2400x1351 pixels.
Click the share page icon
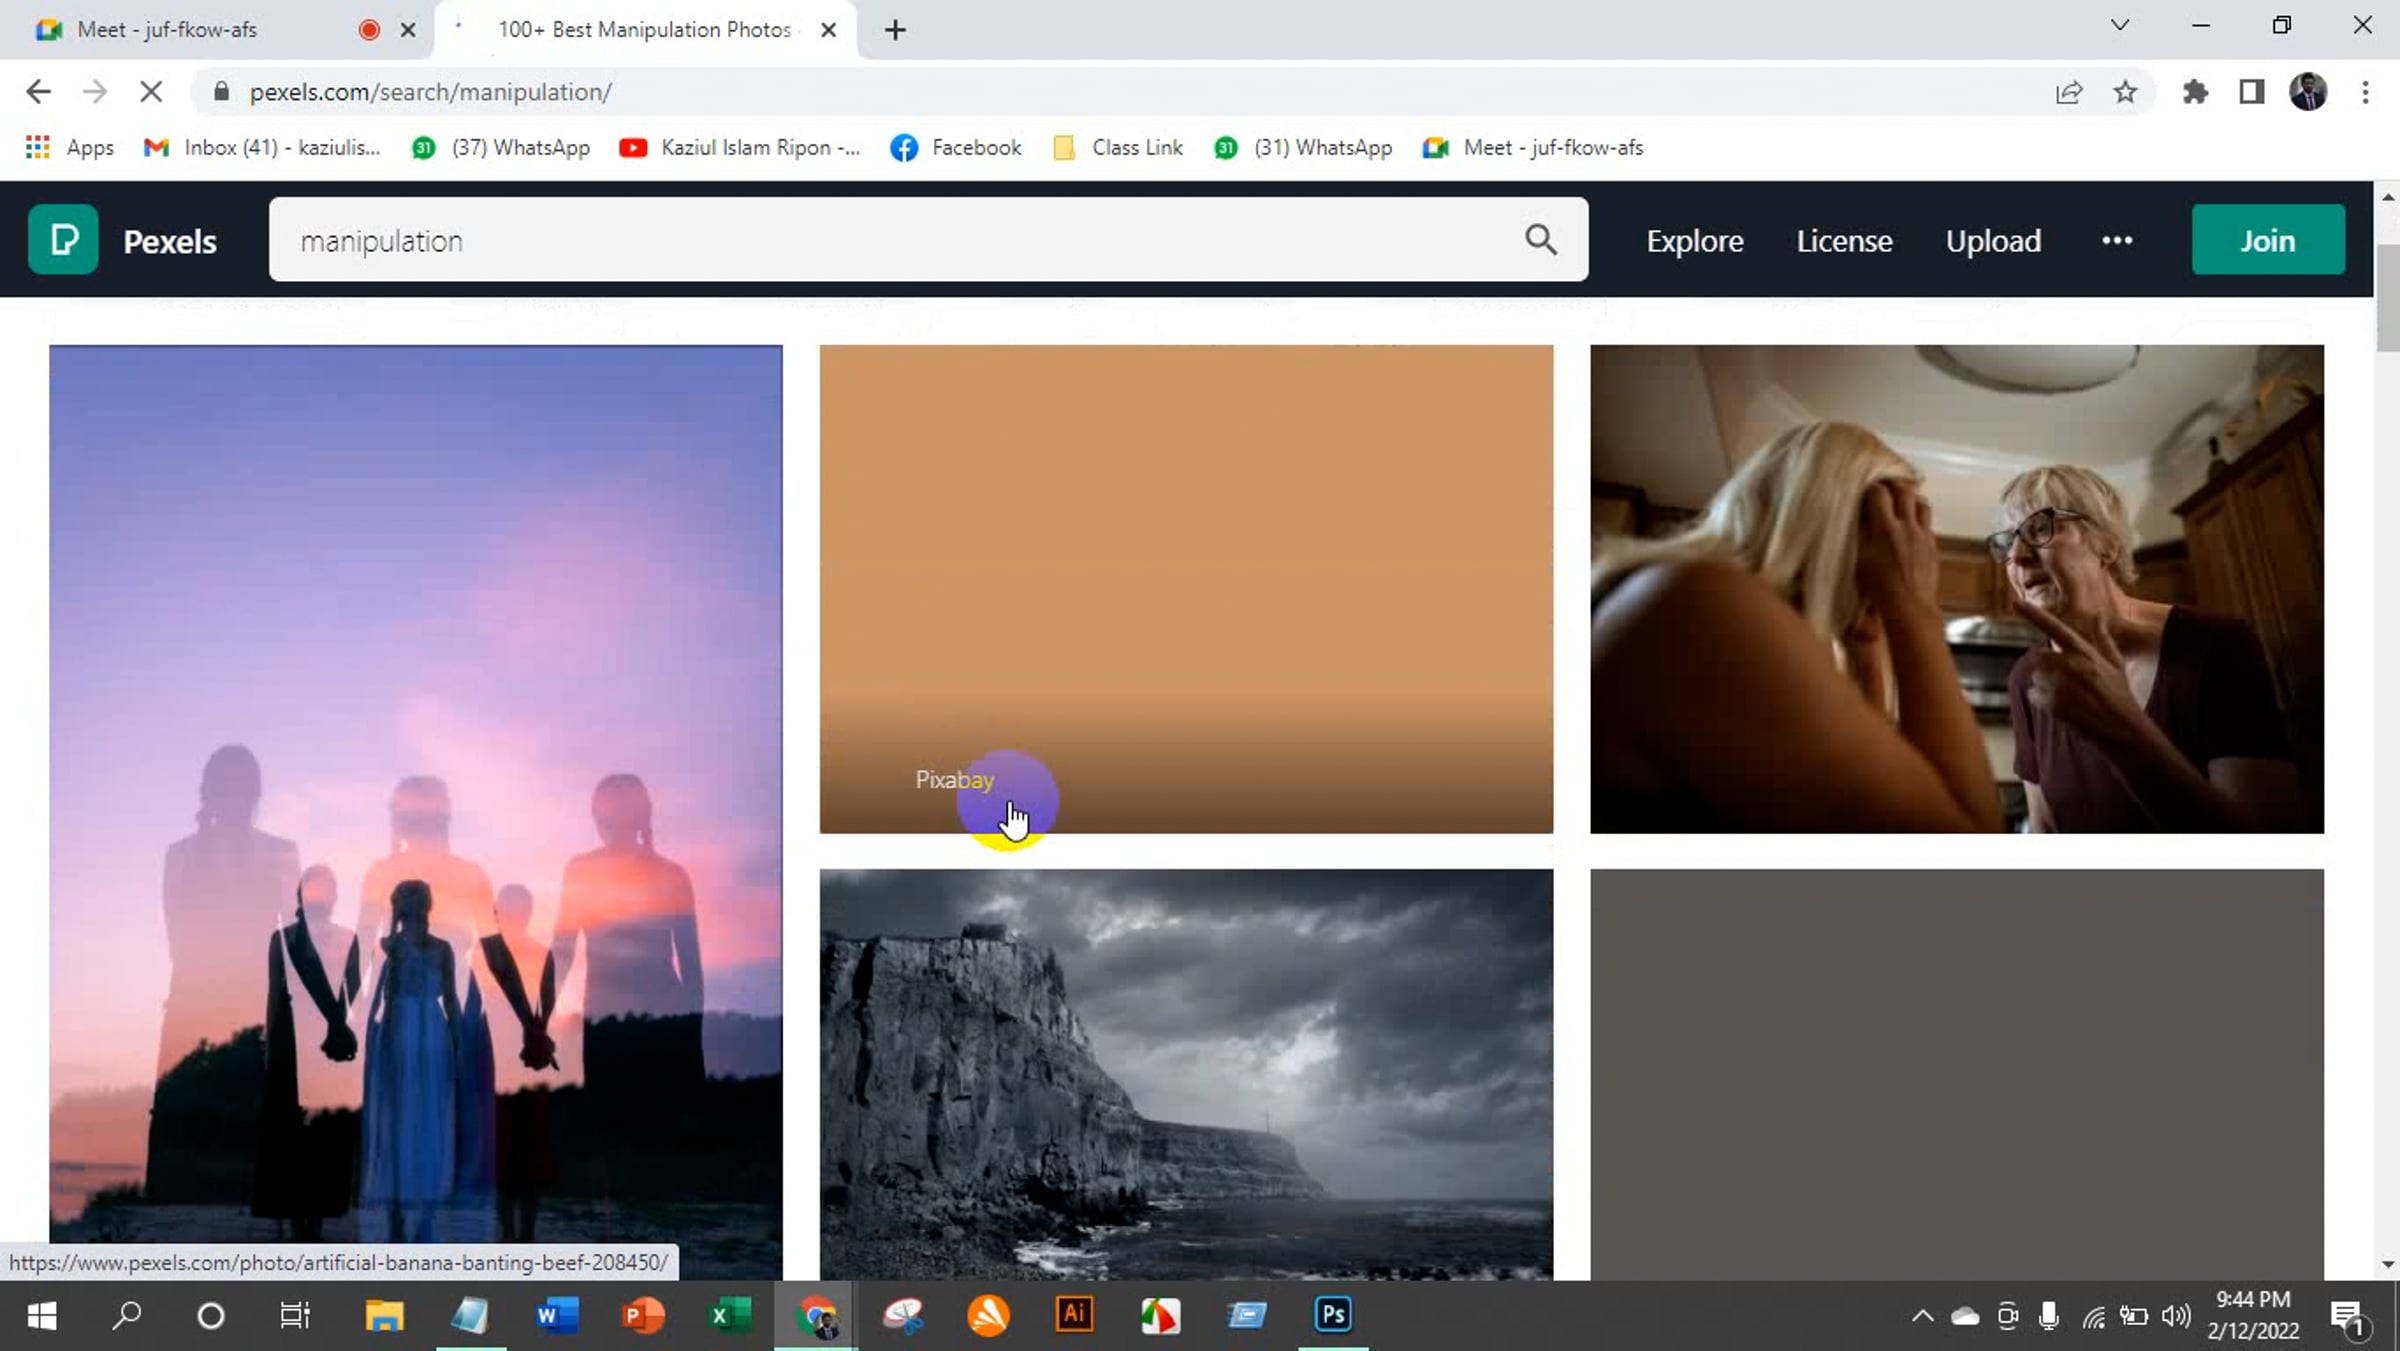click(2069, 92)
